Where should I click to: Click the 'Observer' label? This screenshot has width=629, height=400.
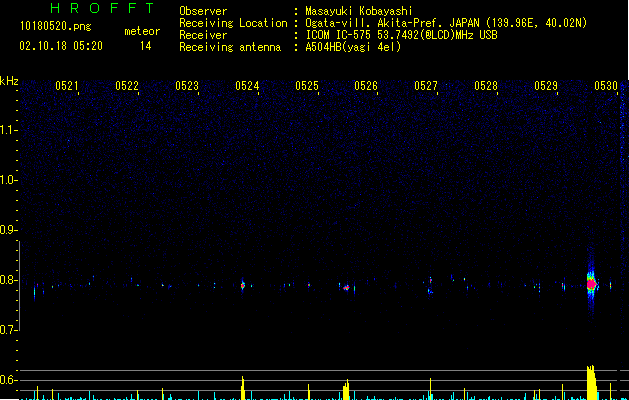[x=203, y=11]
